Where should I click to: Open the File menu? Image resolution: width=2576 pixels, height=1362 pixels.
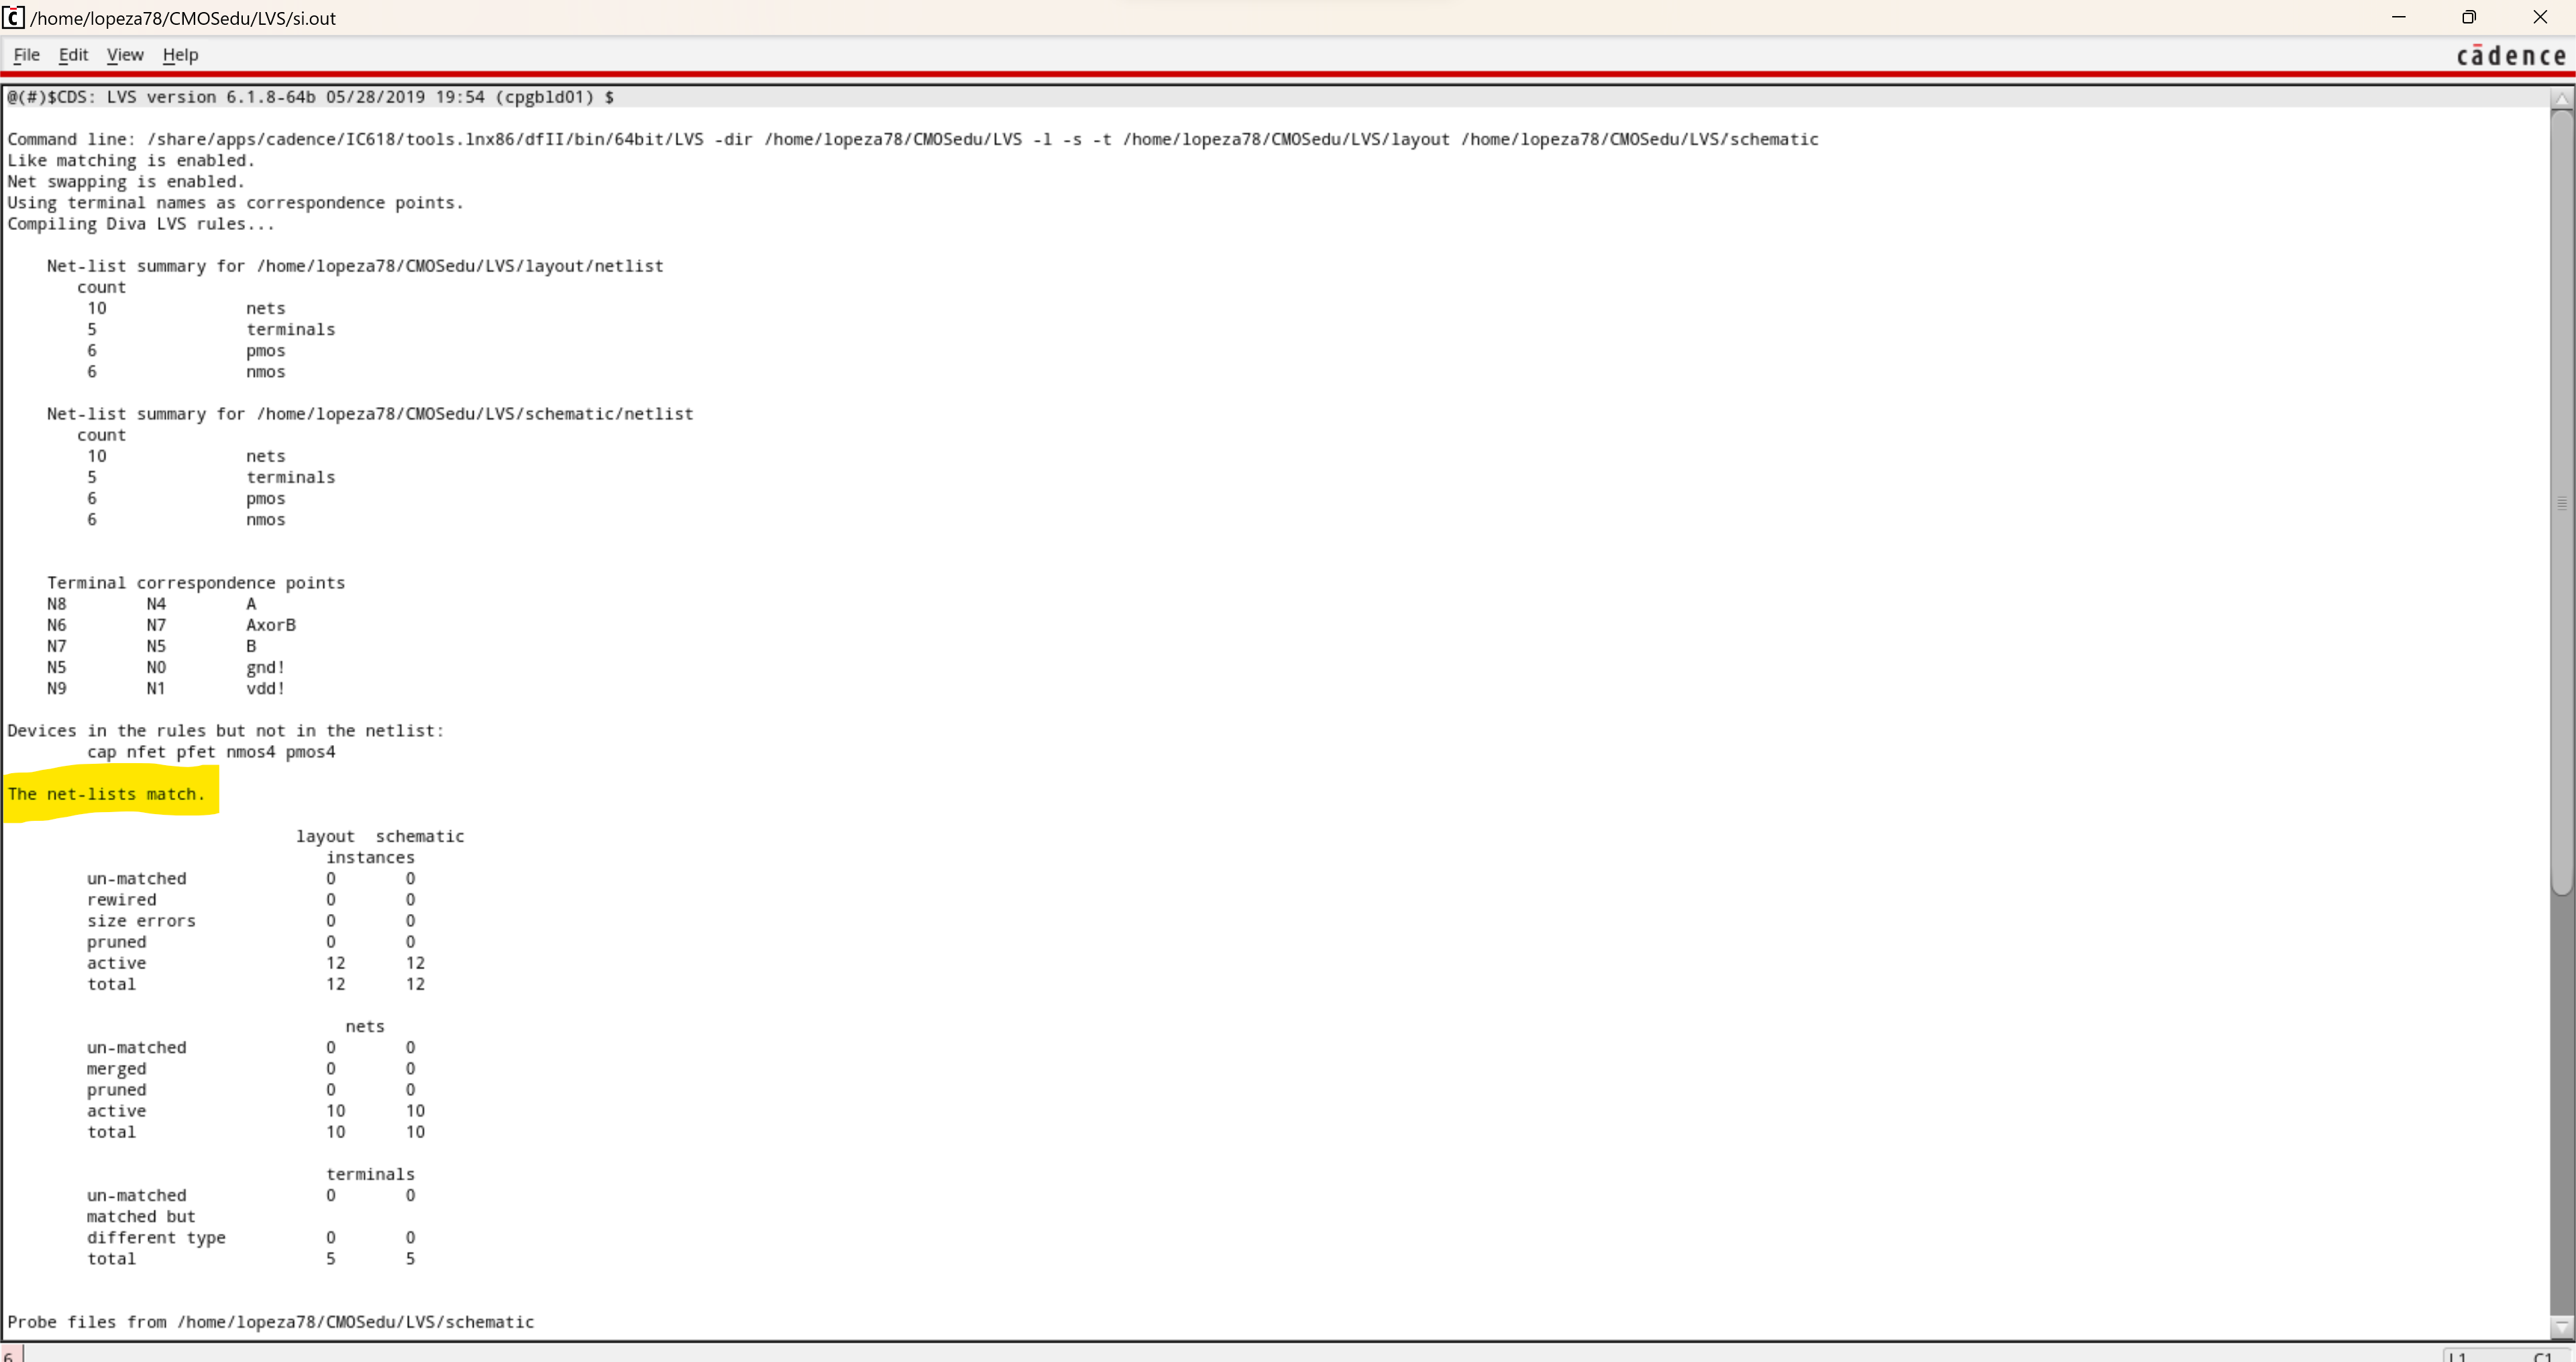26,55
